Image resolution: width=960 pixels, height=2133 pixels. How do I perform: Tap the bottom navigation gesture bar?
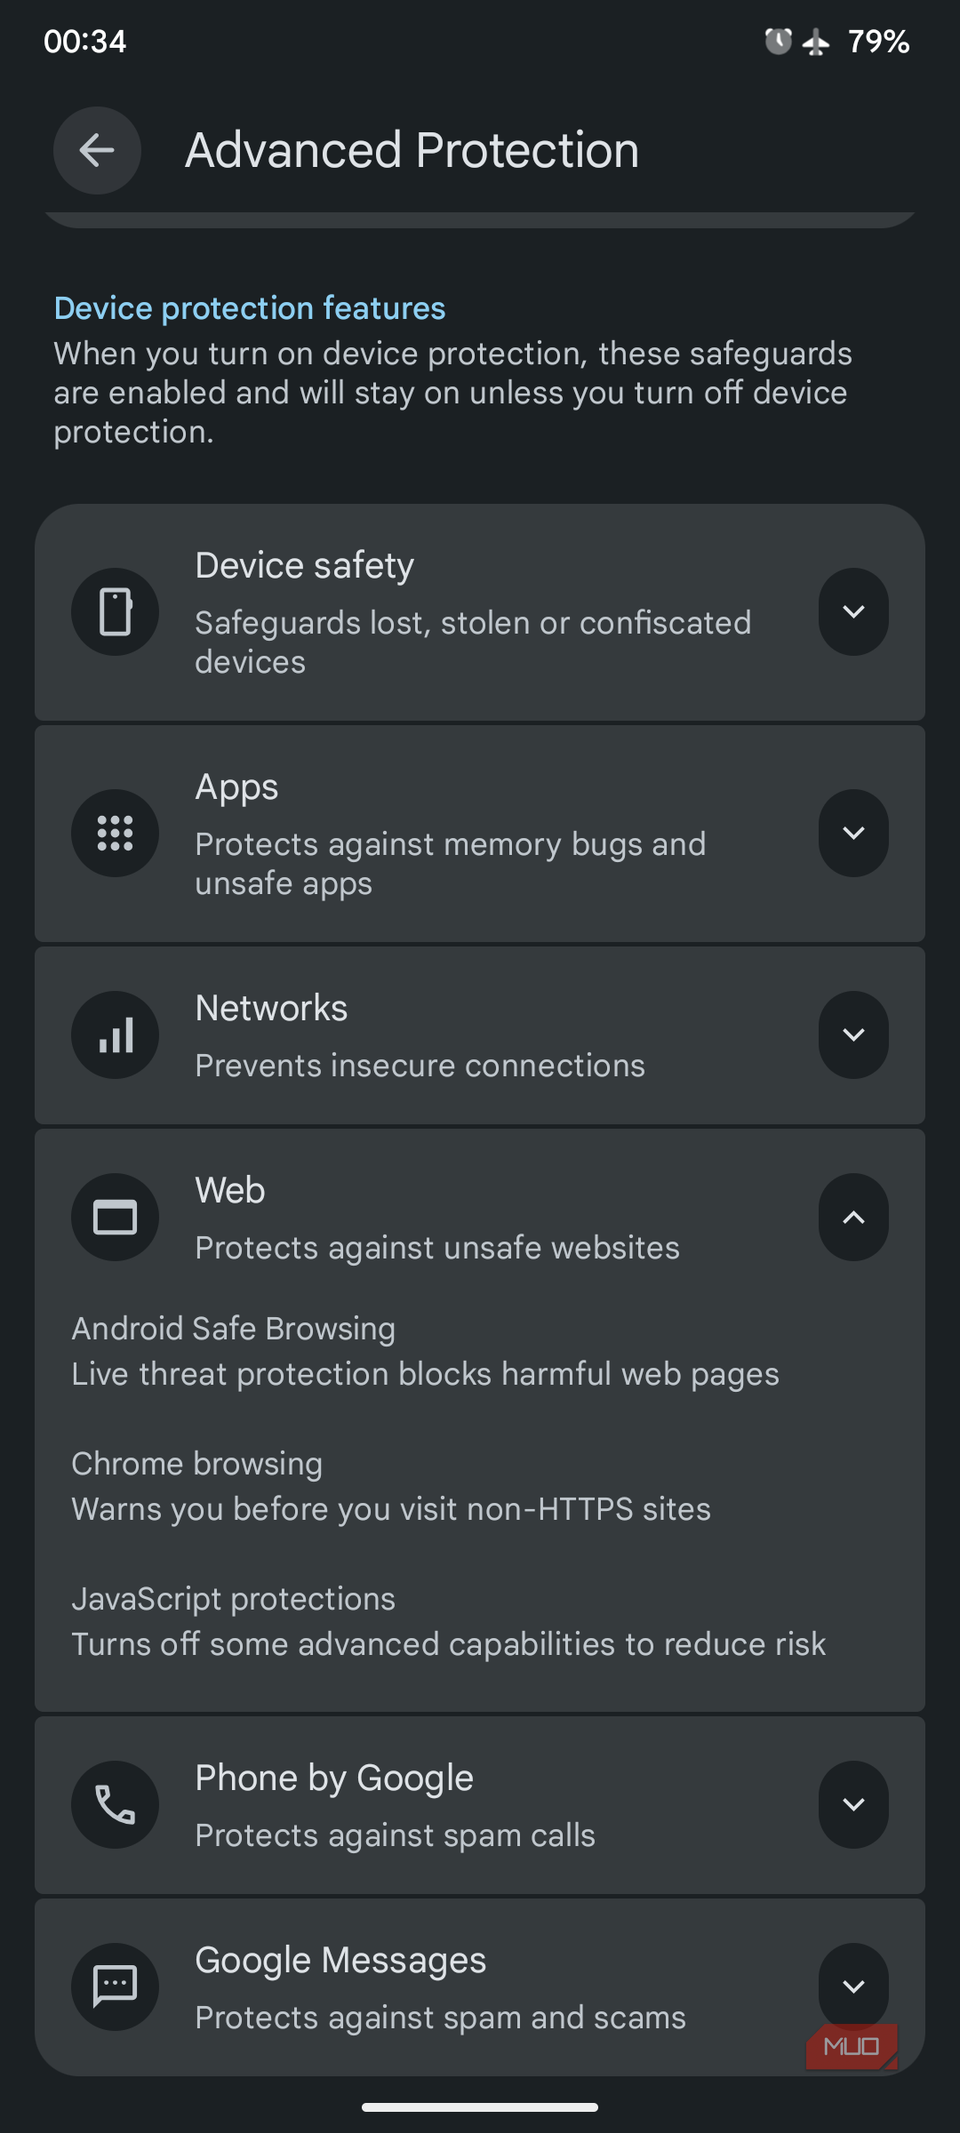[x=480, y=2107]
